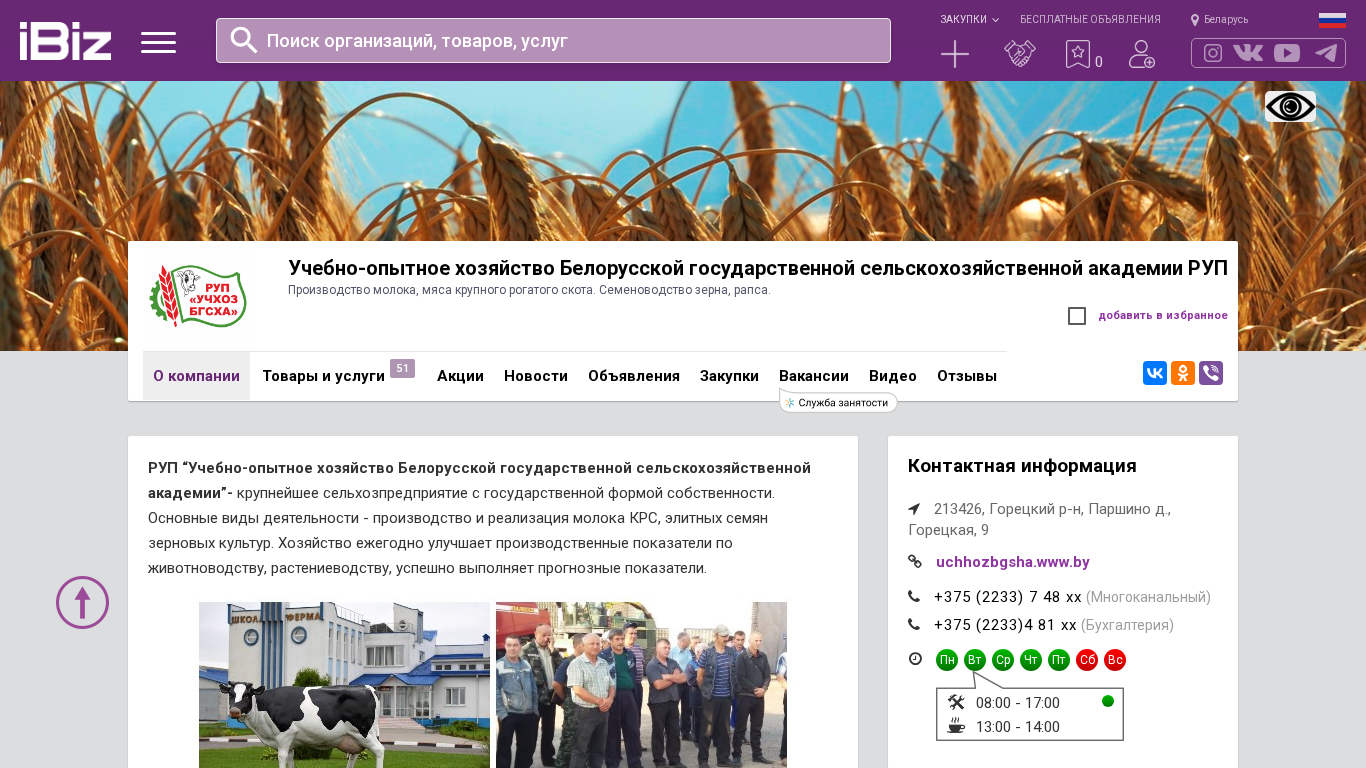Click the website link chain icon

[915, 562]
